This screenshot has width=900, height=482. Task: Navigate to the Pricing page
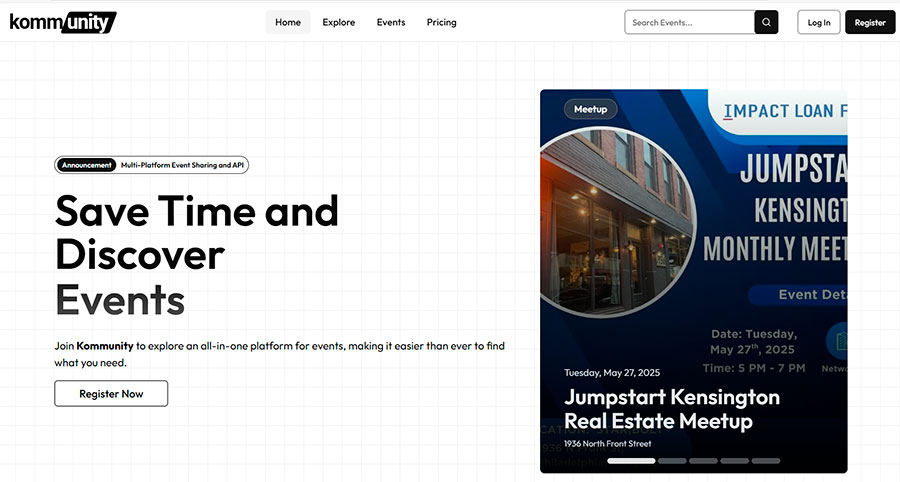[x=441, y=22]
